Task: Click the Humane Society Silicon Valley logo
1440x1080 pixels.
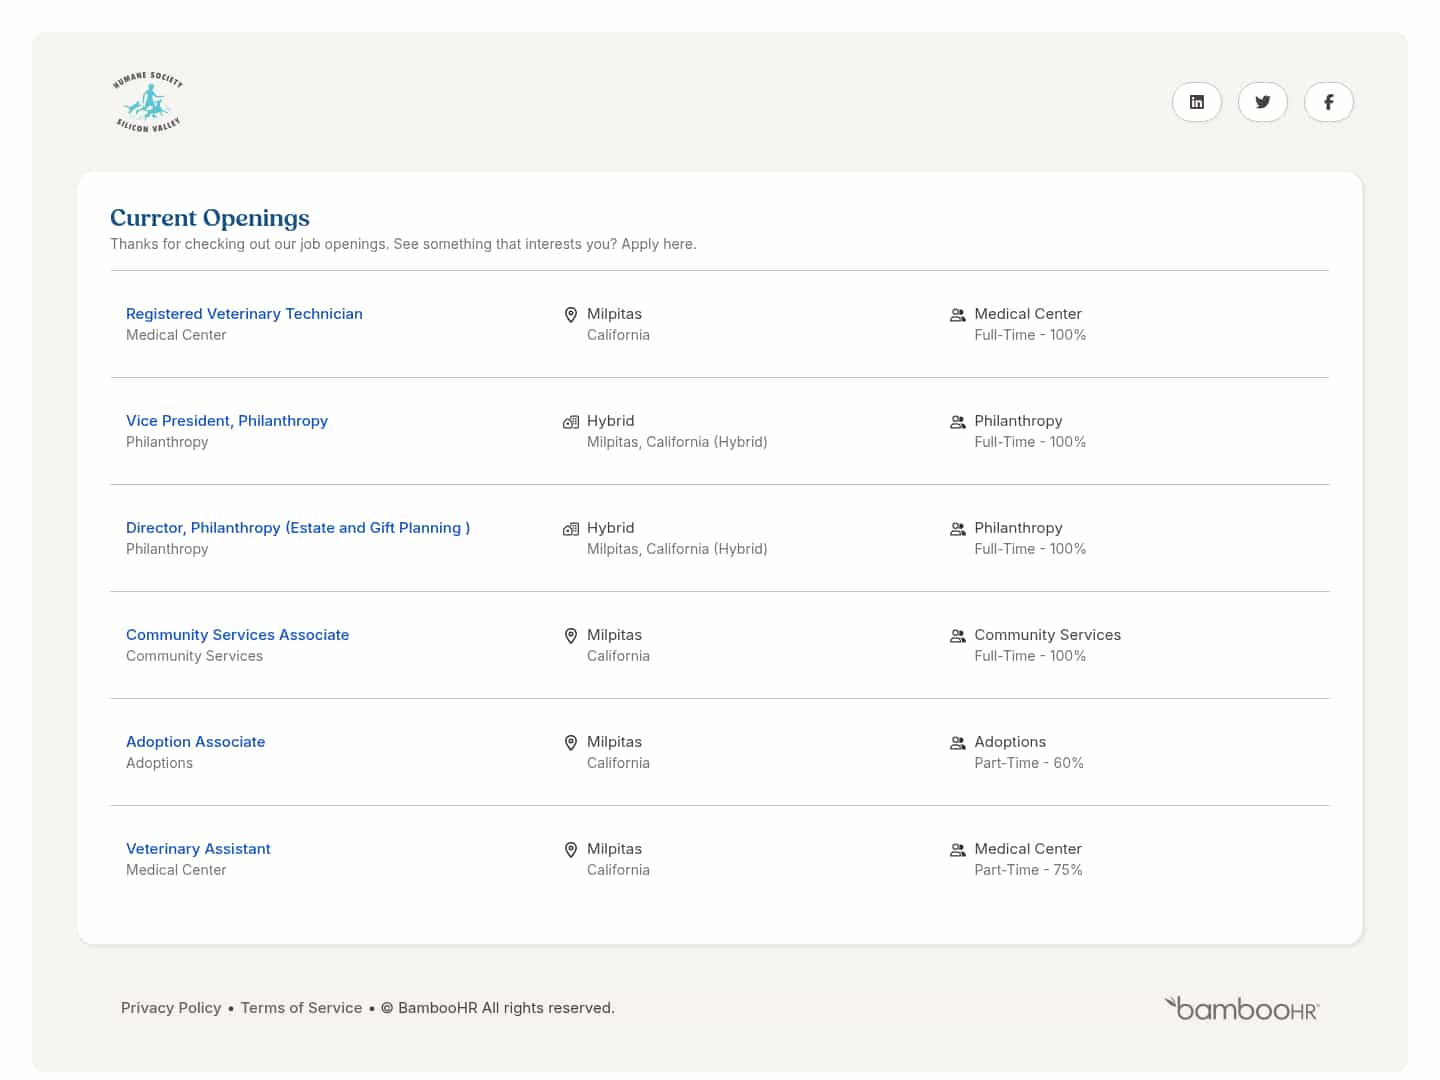Action: pyautogui.click(x=148, y=102)
